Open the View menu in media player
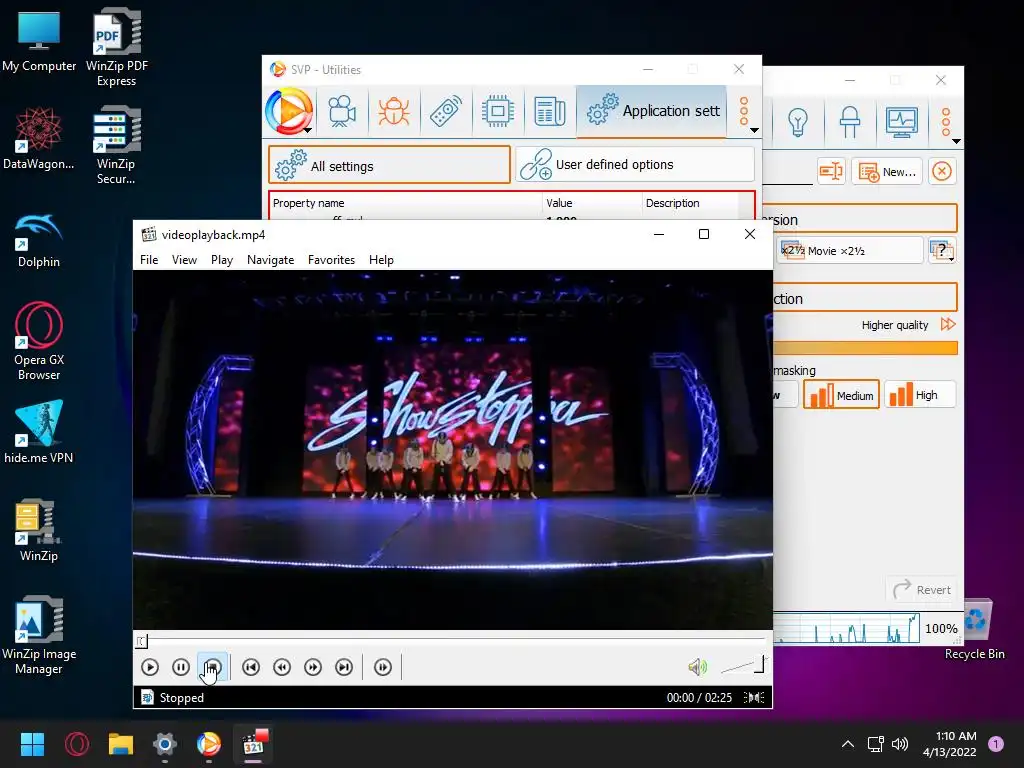The image size is (1024, 768). (184, 260)
